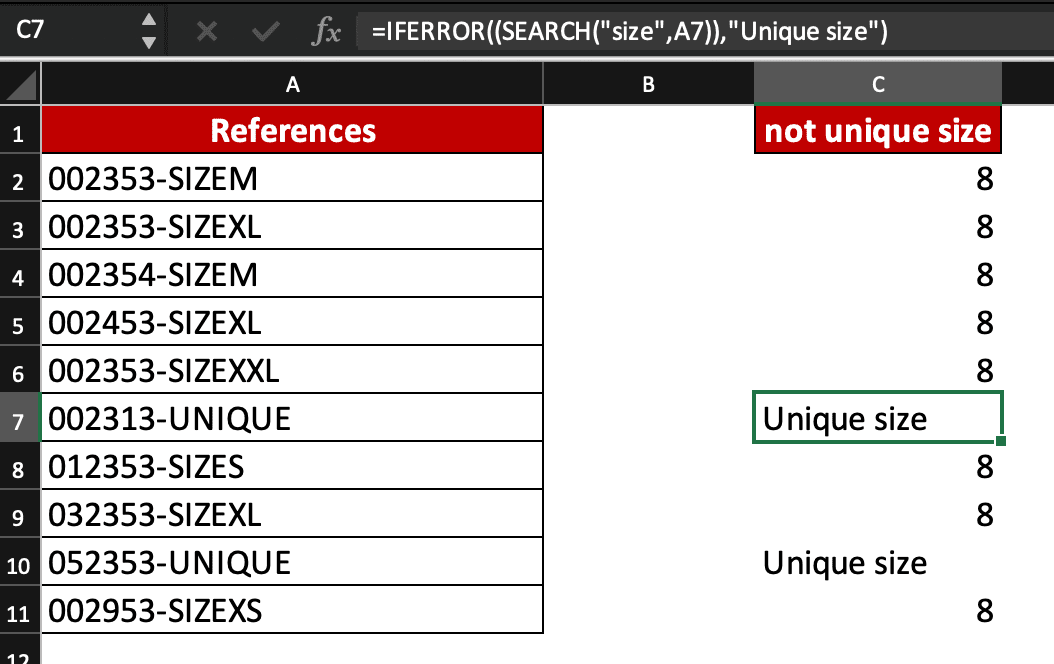Select column C by clicking its header
This screenshot has width=1054, height=664.
tap(877, 84)
